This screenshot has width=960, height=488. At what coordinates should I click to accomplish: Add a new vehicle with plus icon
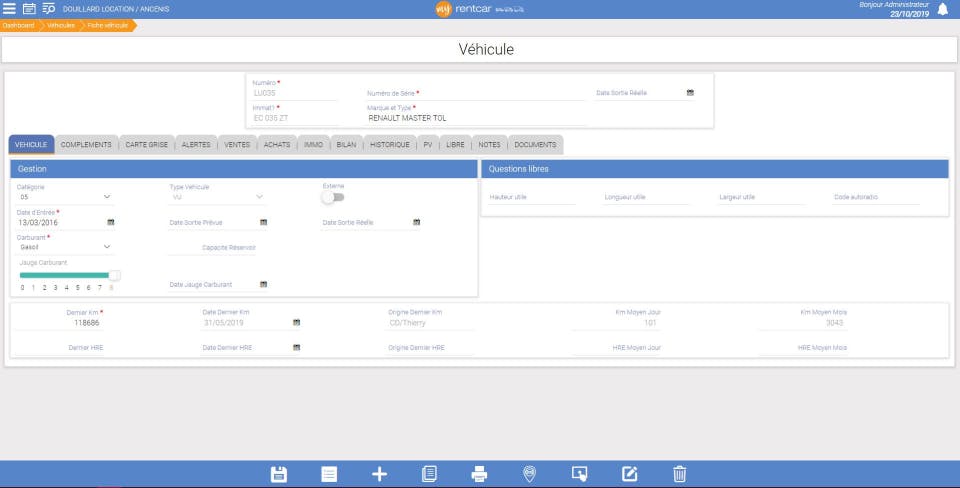tap(379, 474)
